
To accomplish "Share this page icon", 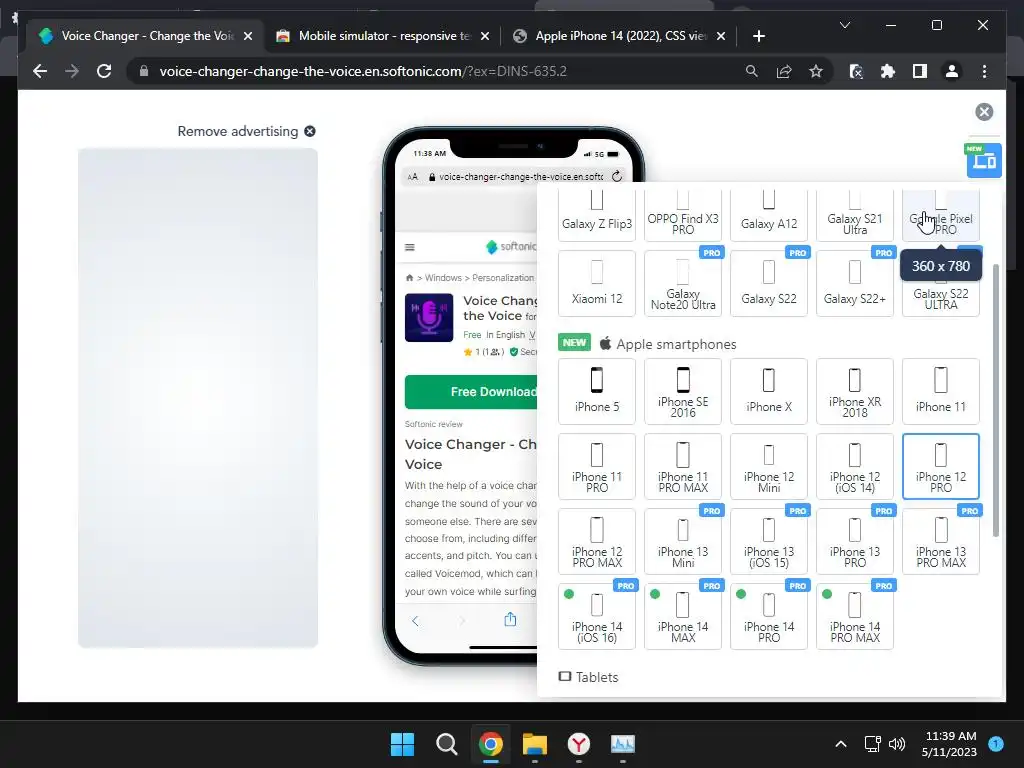I will point(784,71).
